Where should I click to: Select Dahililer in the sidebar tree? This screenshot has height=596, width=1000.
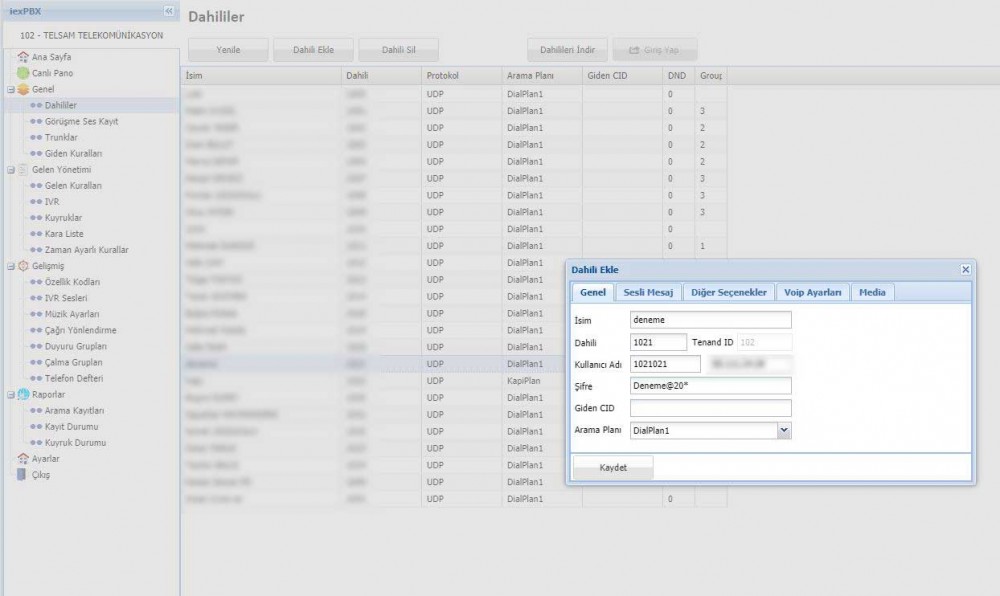(61, 105)
